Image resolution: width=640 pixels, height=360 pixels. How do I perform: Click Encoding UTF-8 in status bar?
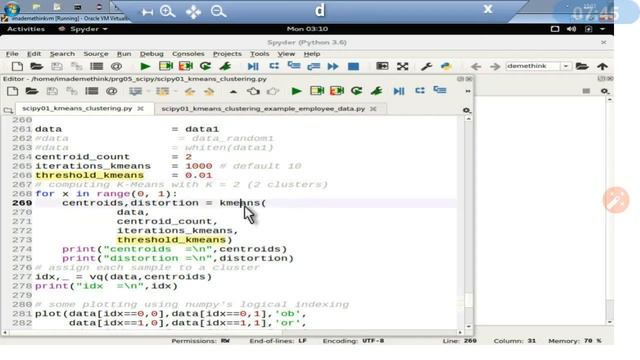pyautogui.click(x=353, y=341)
